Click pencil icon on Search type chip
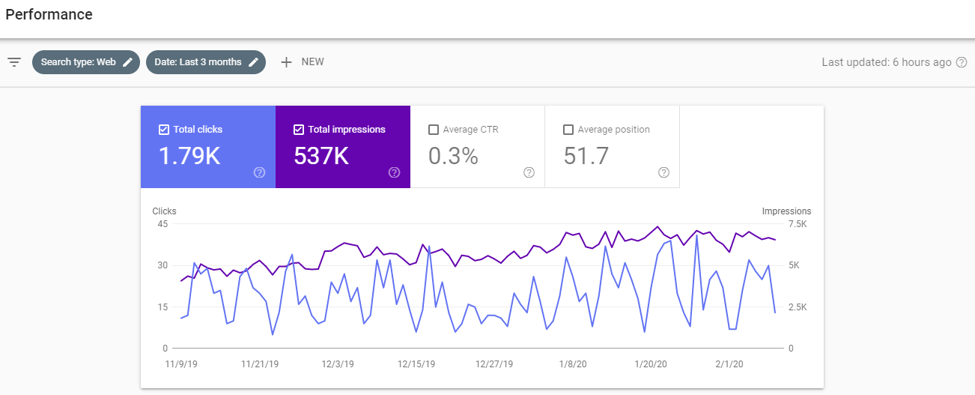Image resolution: width=975 pixels, height=395 pixels. click(128, 62)
